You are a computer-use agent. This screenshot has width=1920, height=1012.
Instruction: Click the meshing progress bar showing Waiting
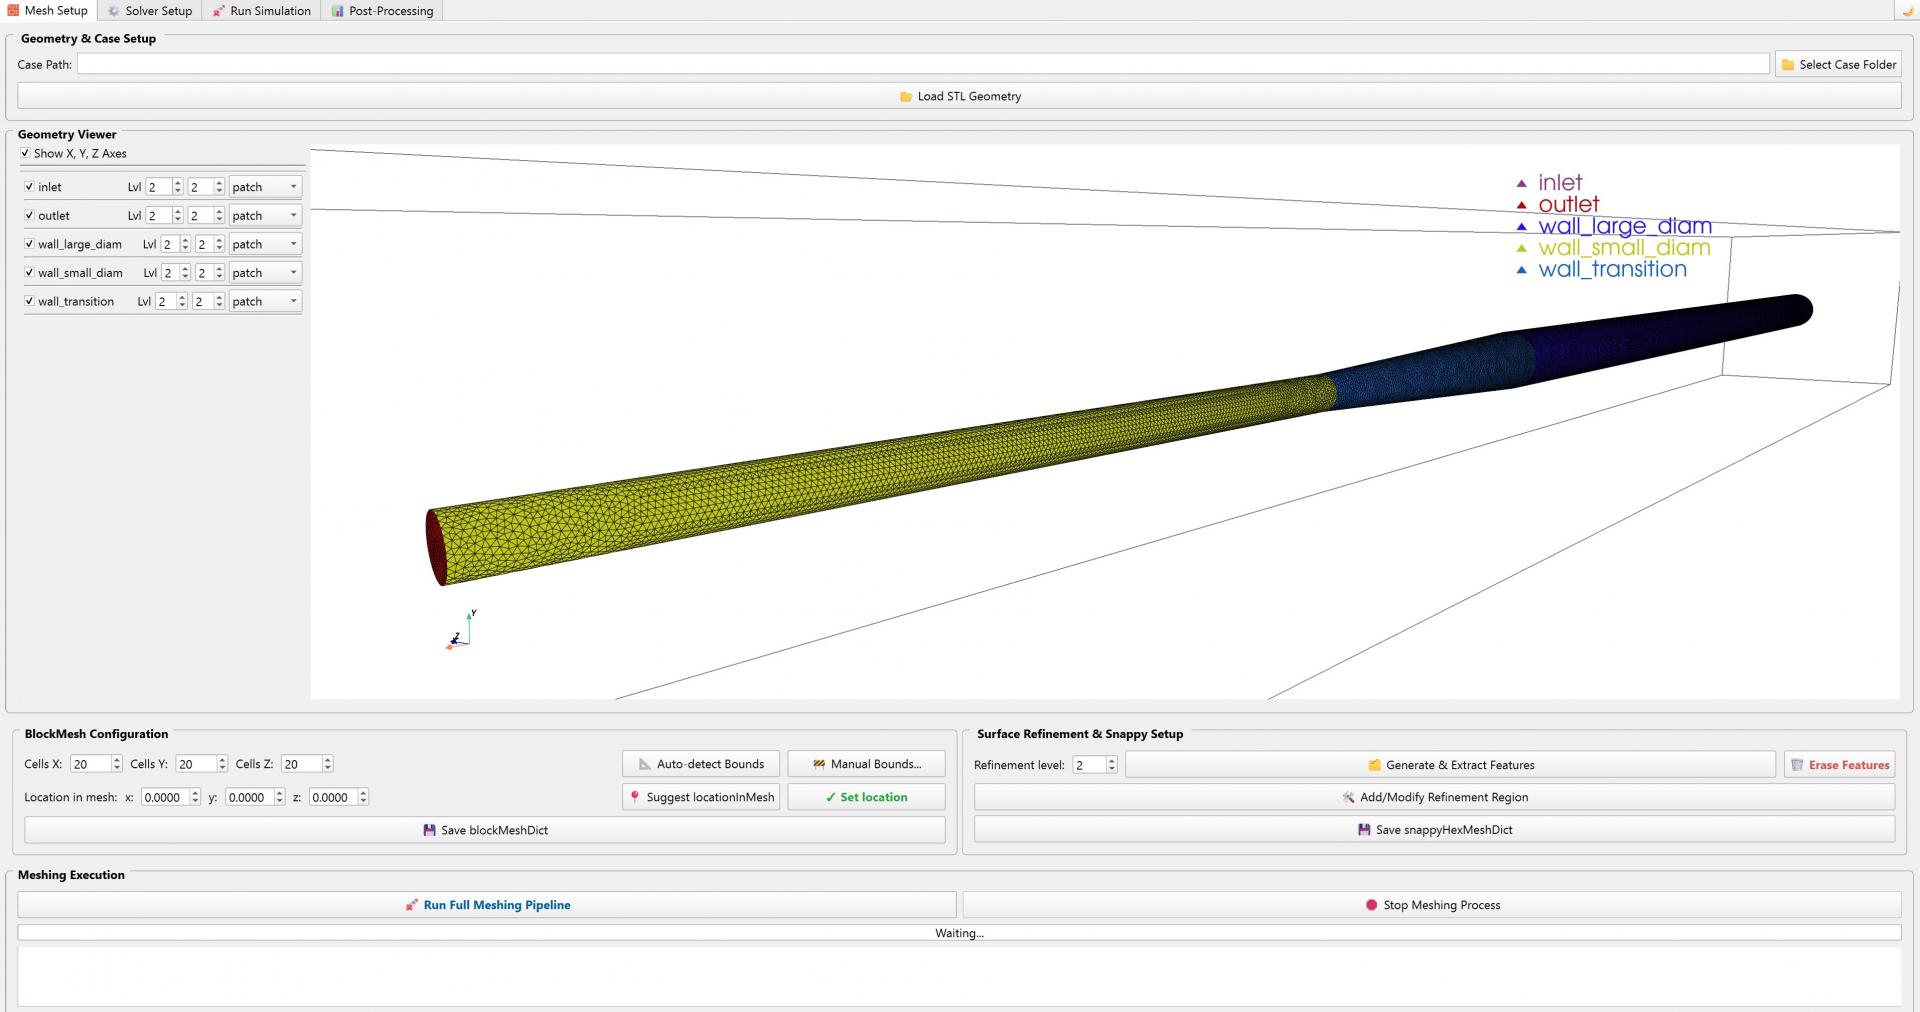pyautogui.click(x=959, y=933)
